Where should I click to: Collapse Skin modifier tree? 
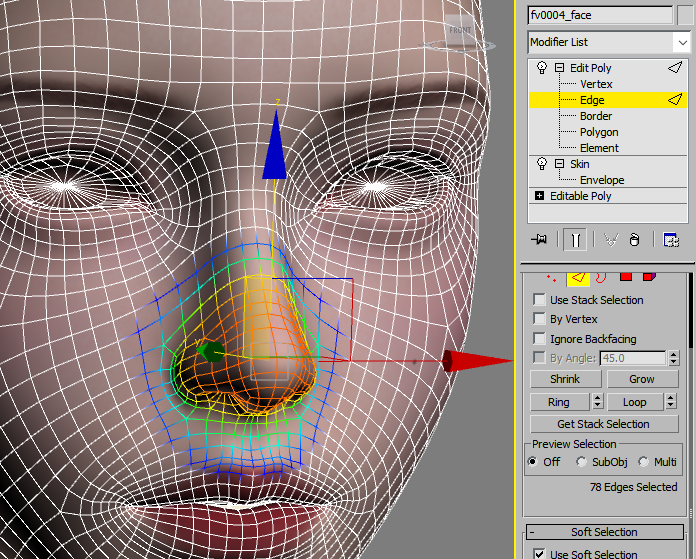(x=559, y=163)
